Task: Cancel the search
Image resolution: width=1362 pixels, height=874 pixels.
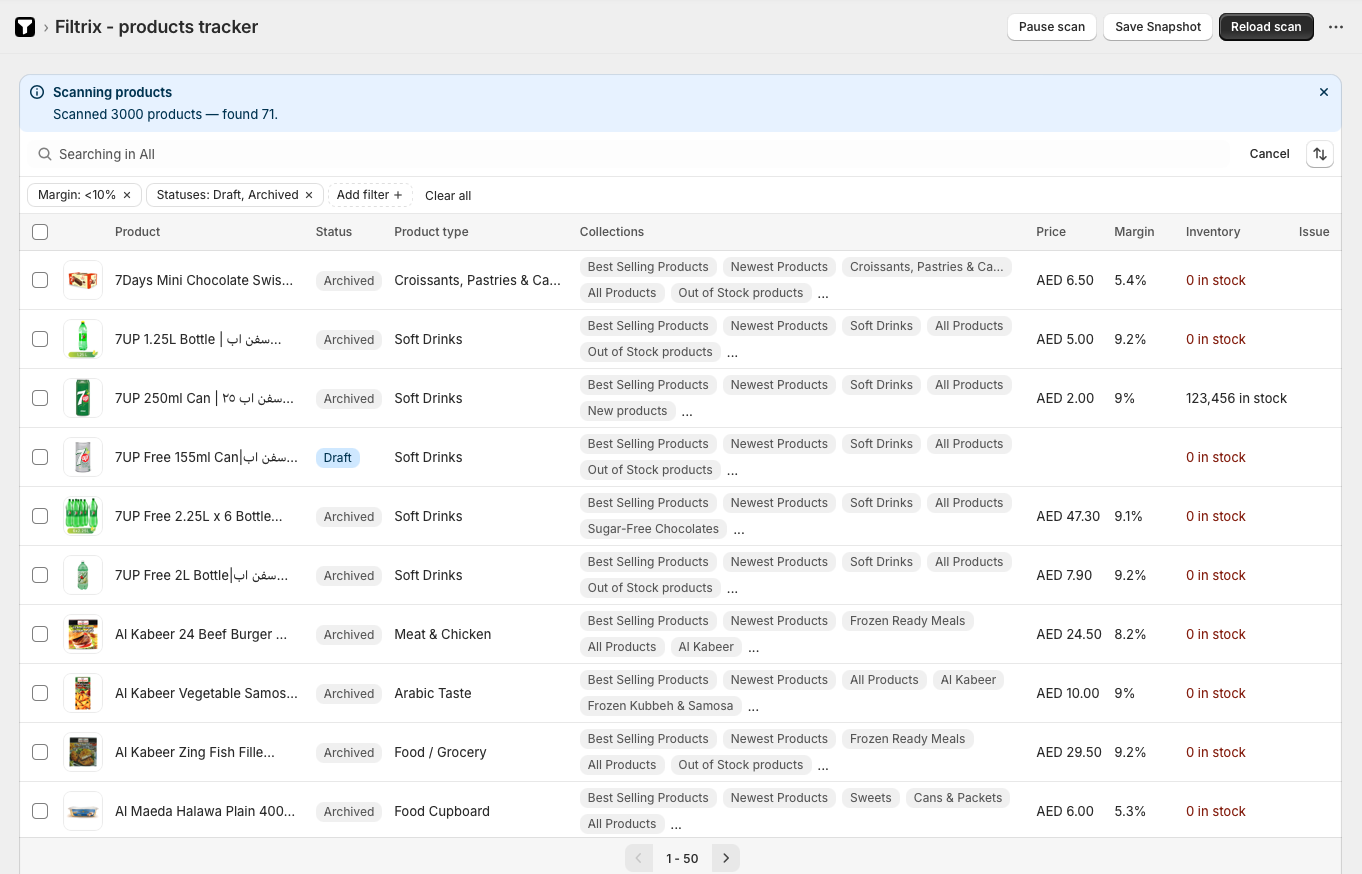Action: 1269,154
